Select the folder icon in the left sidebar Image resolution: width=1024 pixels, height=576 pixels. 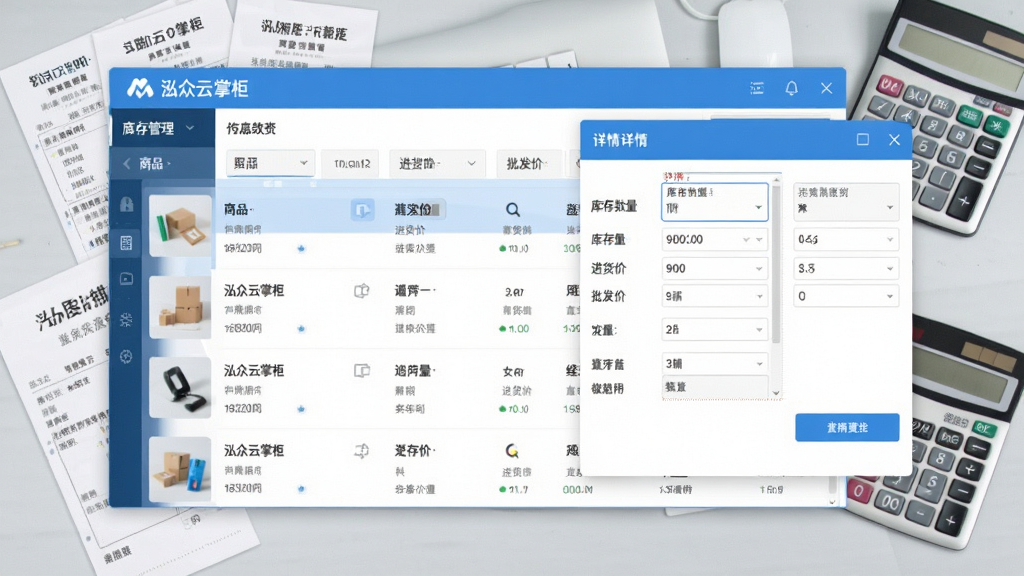[x=127, y=279]
